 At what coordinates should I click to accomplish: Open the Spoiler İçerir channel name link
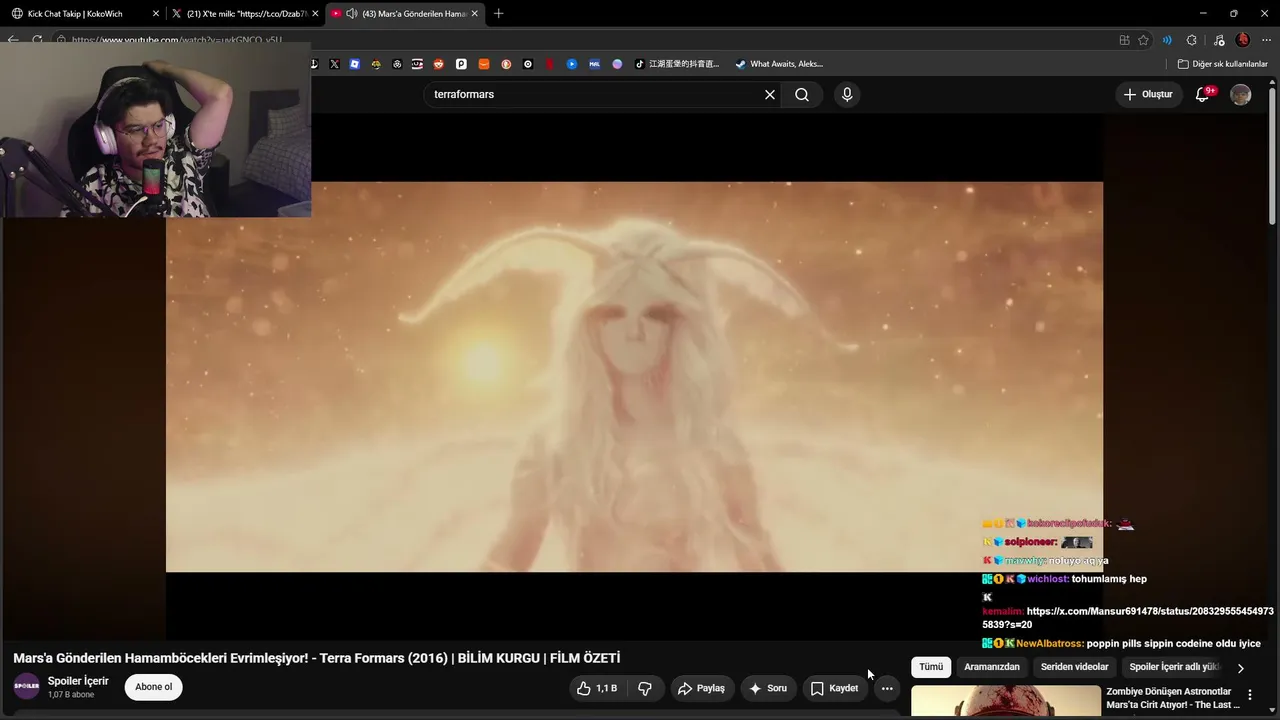78,681
